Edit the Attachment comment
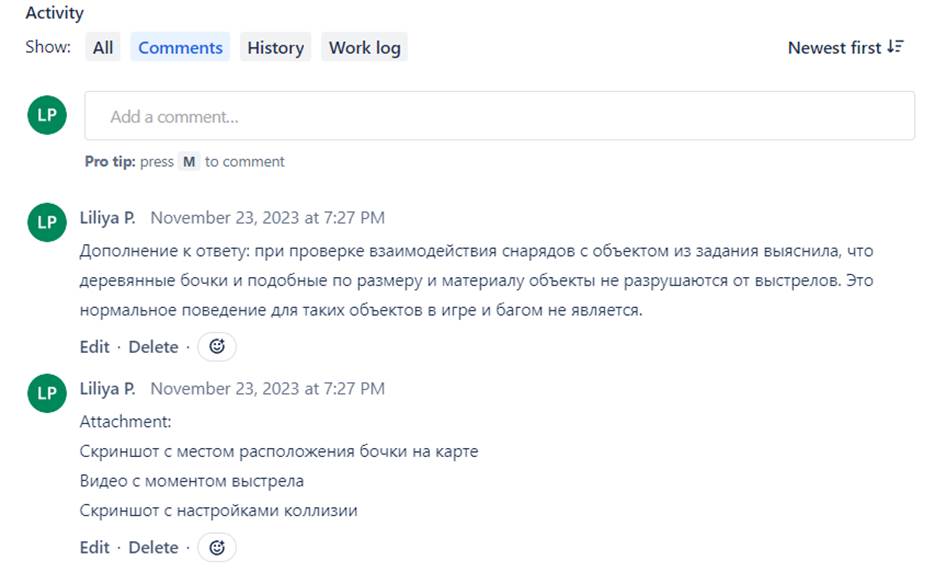Image resolution: width=935 pixels, height=584 pixels. click(94, 547)
